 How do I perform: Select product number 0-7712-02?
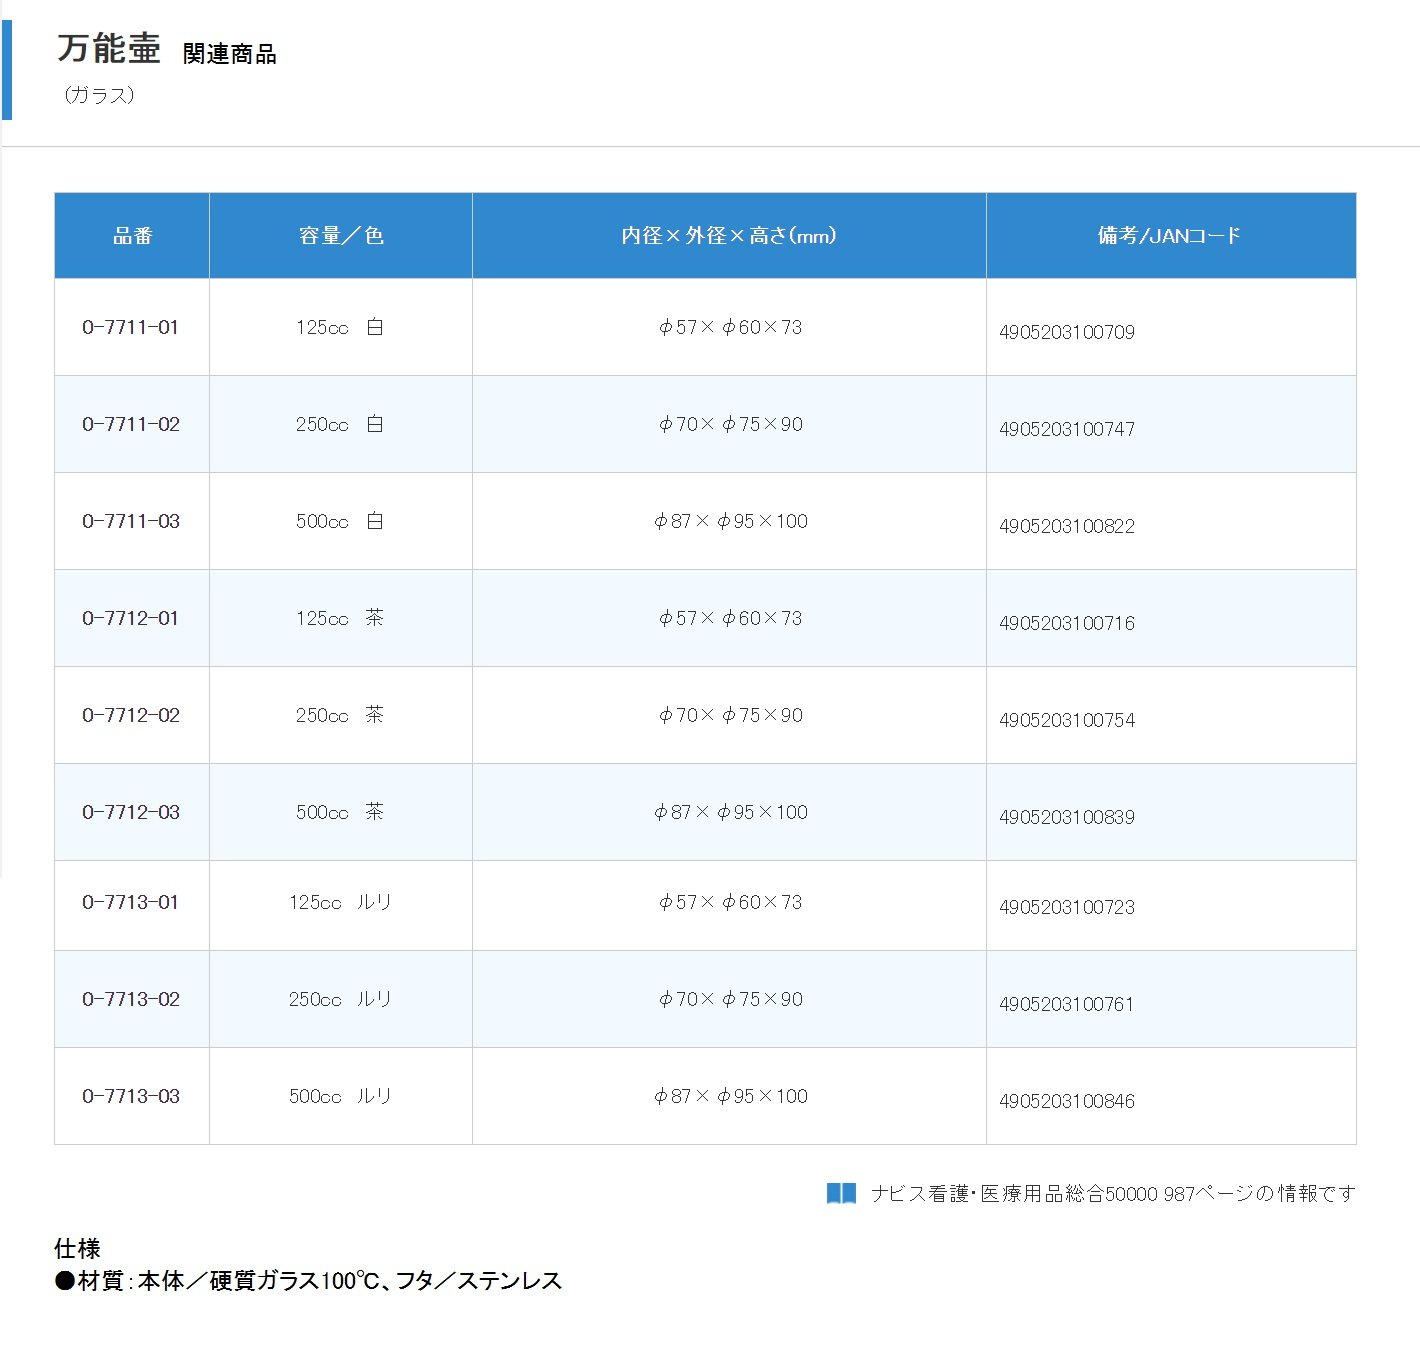pyautogui.click(x=131, y=716)
